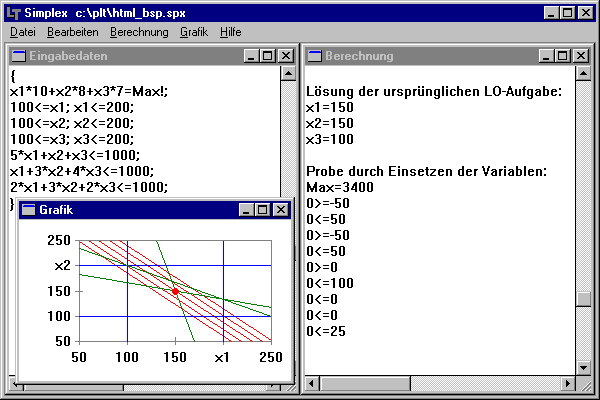Click the red optimum point in graph
Screen dimensions: 600x400
pyautogui.click(x=175, y=291)
